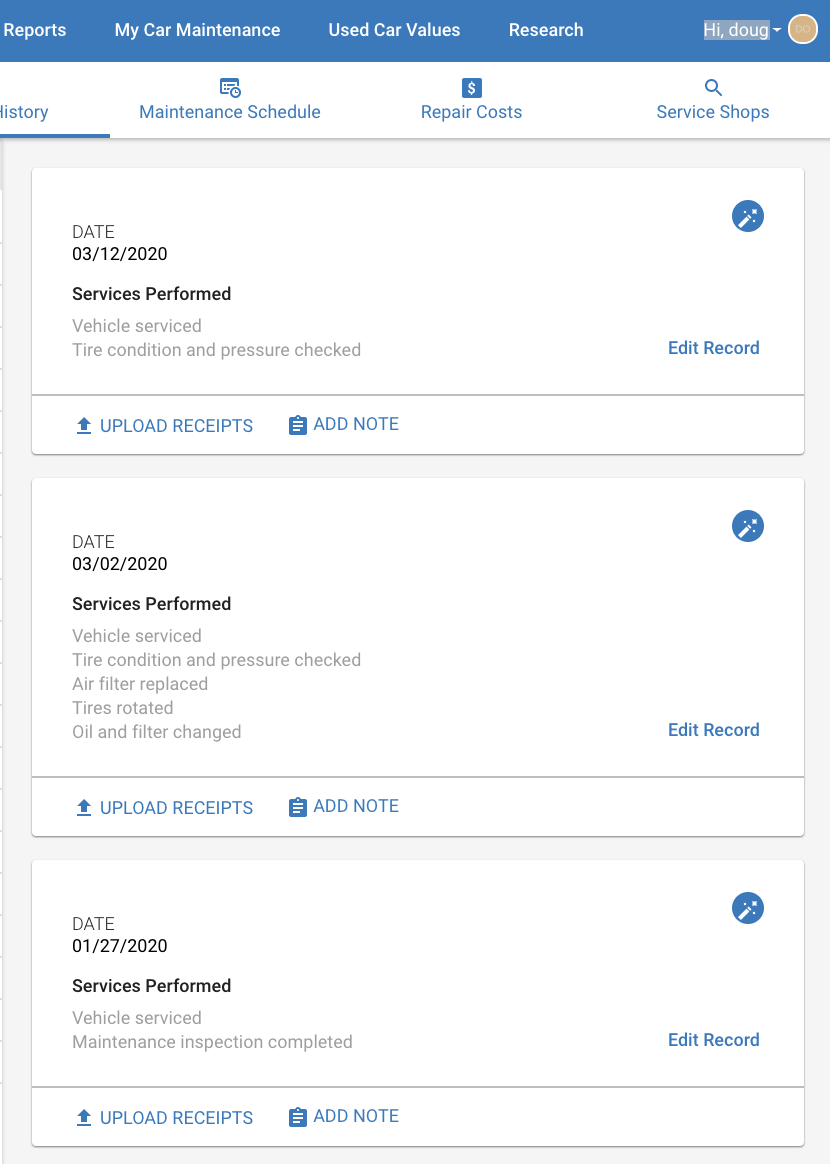This screenshot has width=830, height=1164.
Task: Switch to the Repair Costs tab
Action: 471,100
